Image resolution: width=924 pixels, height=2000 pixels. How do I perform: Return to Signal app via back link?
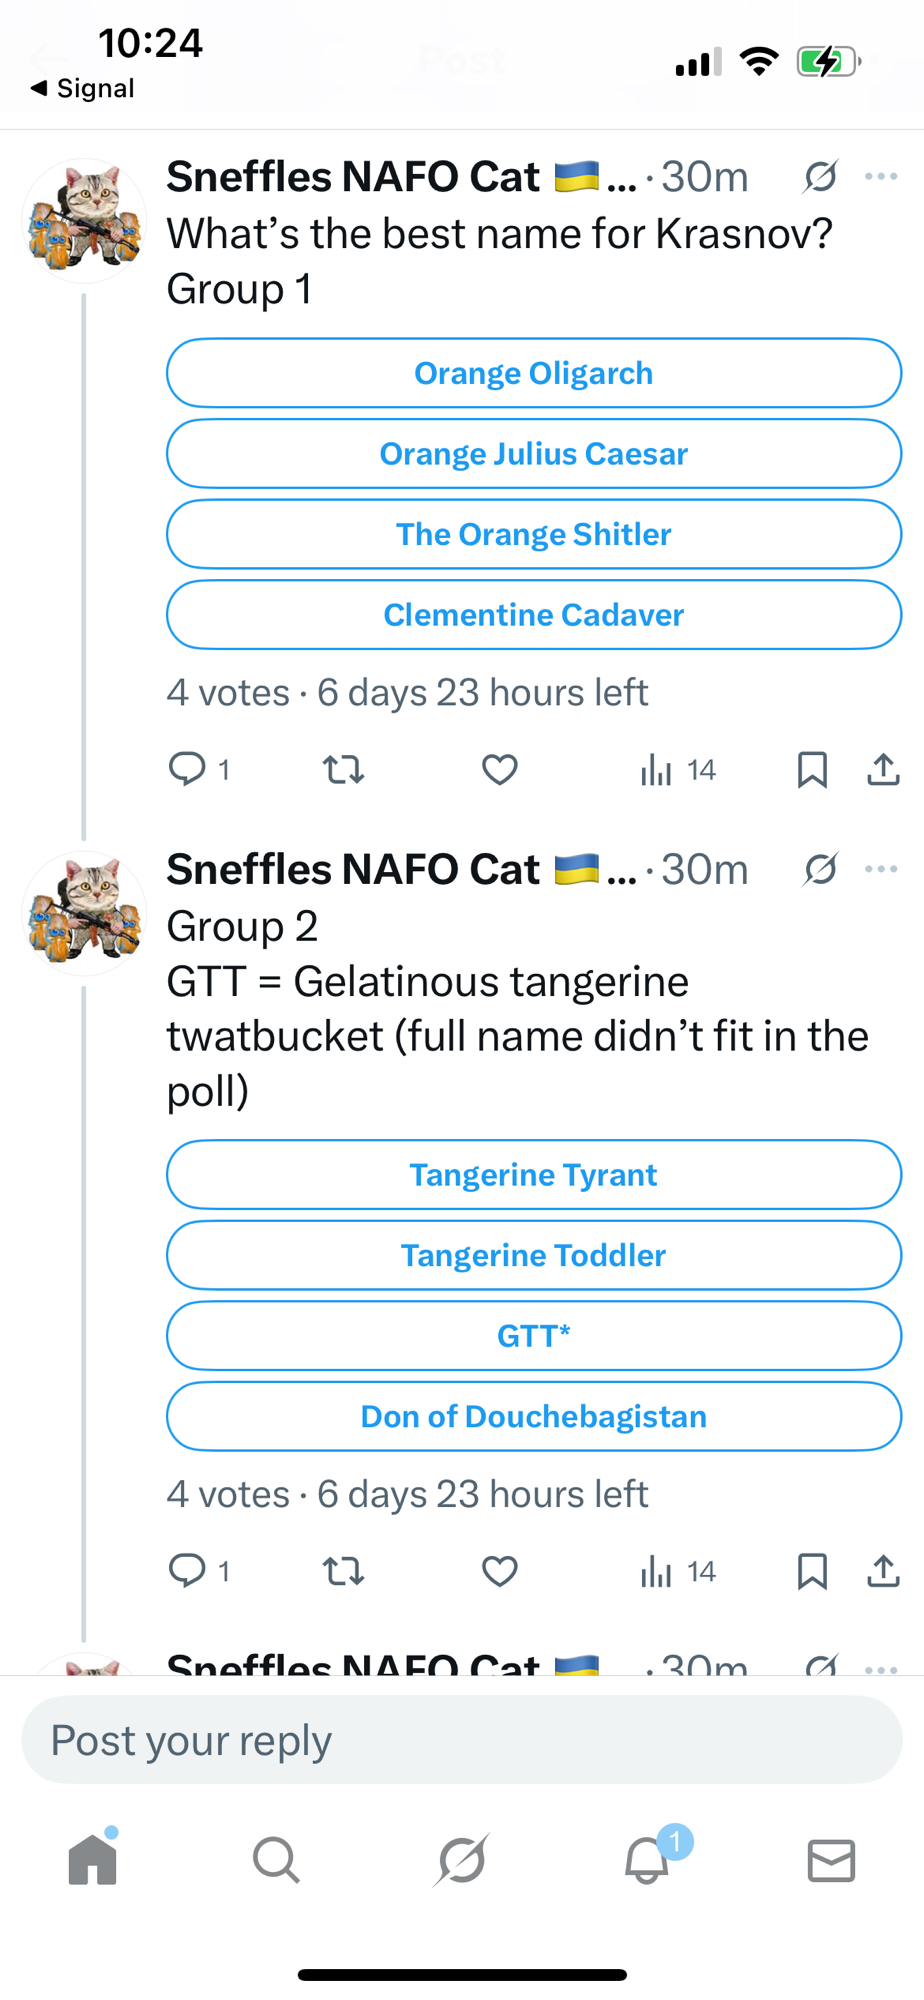pyautogui.click(x=83, y=89)
